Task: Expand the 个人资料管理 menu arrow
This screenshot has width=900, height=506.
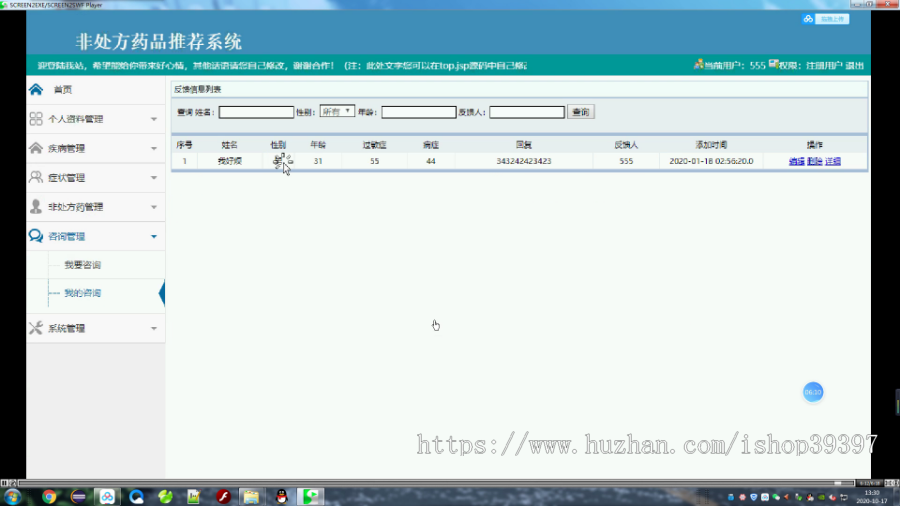Action: 154,119
